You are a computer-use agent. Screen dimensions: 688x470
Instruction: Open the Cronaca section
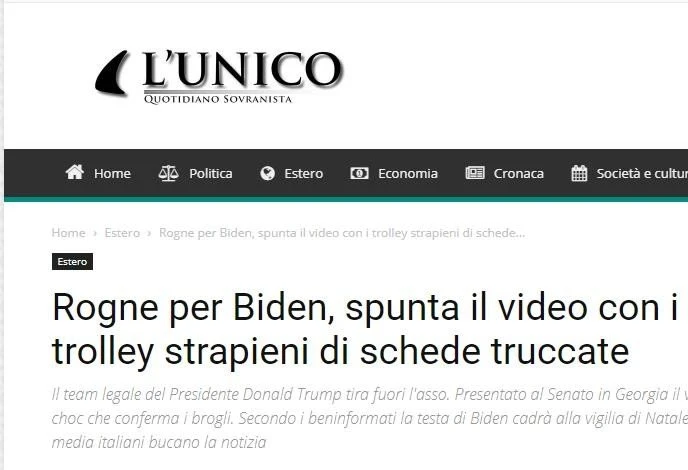click(x=519, y=173)
